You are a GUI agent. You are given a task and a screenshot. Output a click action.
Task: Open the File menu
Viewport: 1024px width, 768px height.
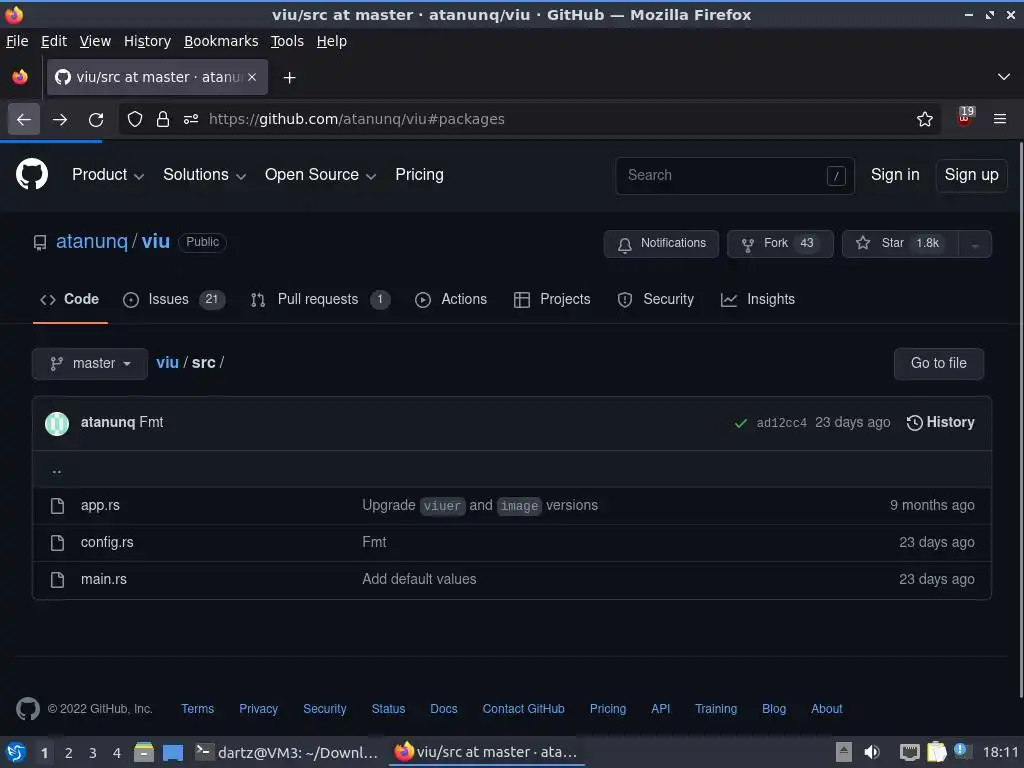tap(17, 41)
